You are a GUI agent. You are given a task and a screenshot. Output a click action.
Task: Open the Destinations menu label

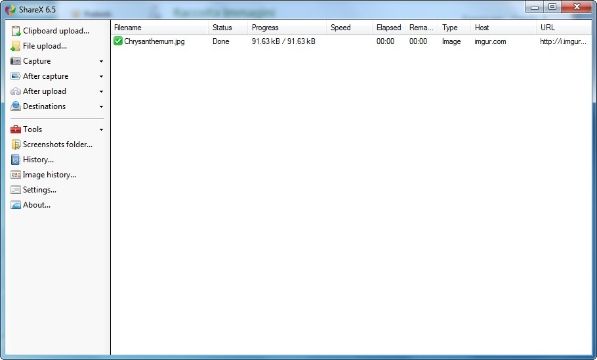[x=44, y=106]
